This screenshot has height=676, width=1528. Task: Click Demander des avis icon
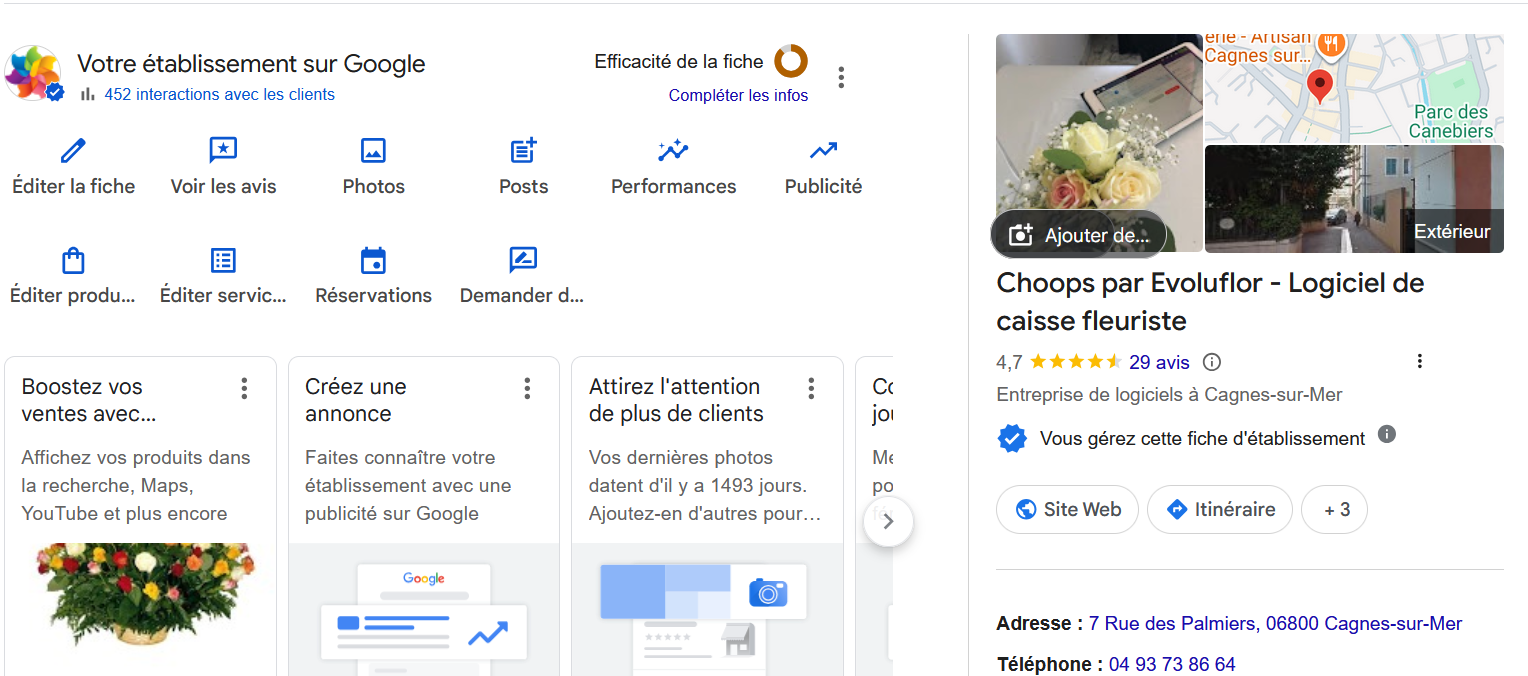coord(523,260)
